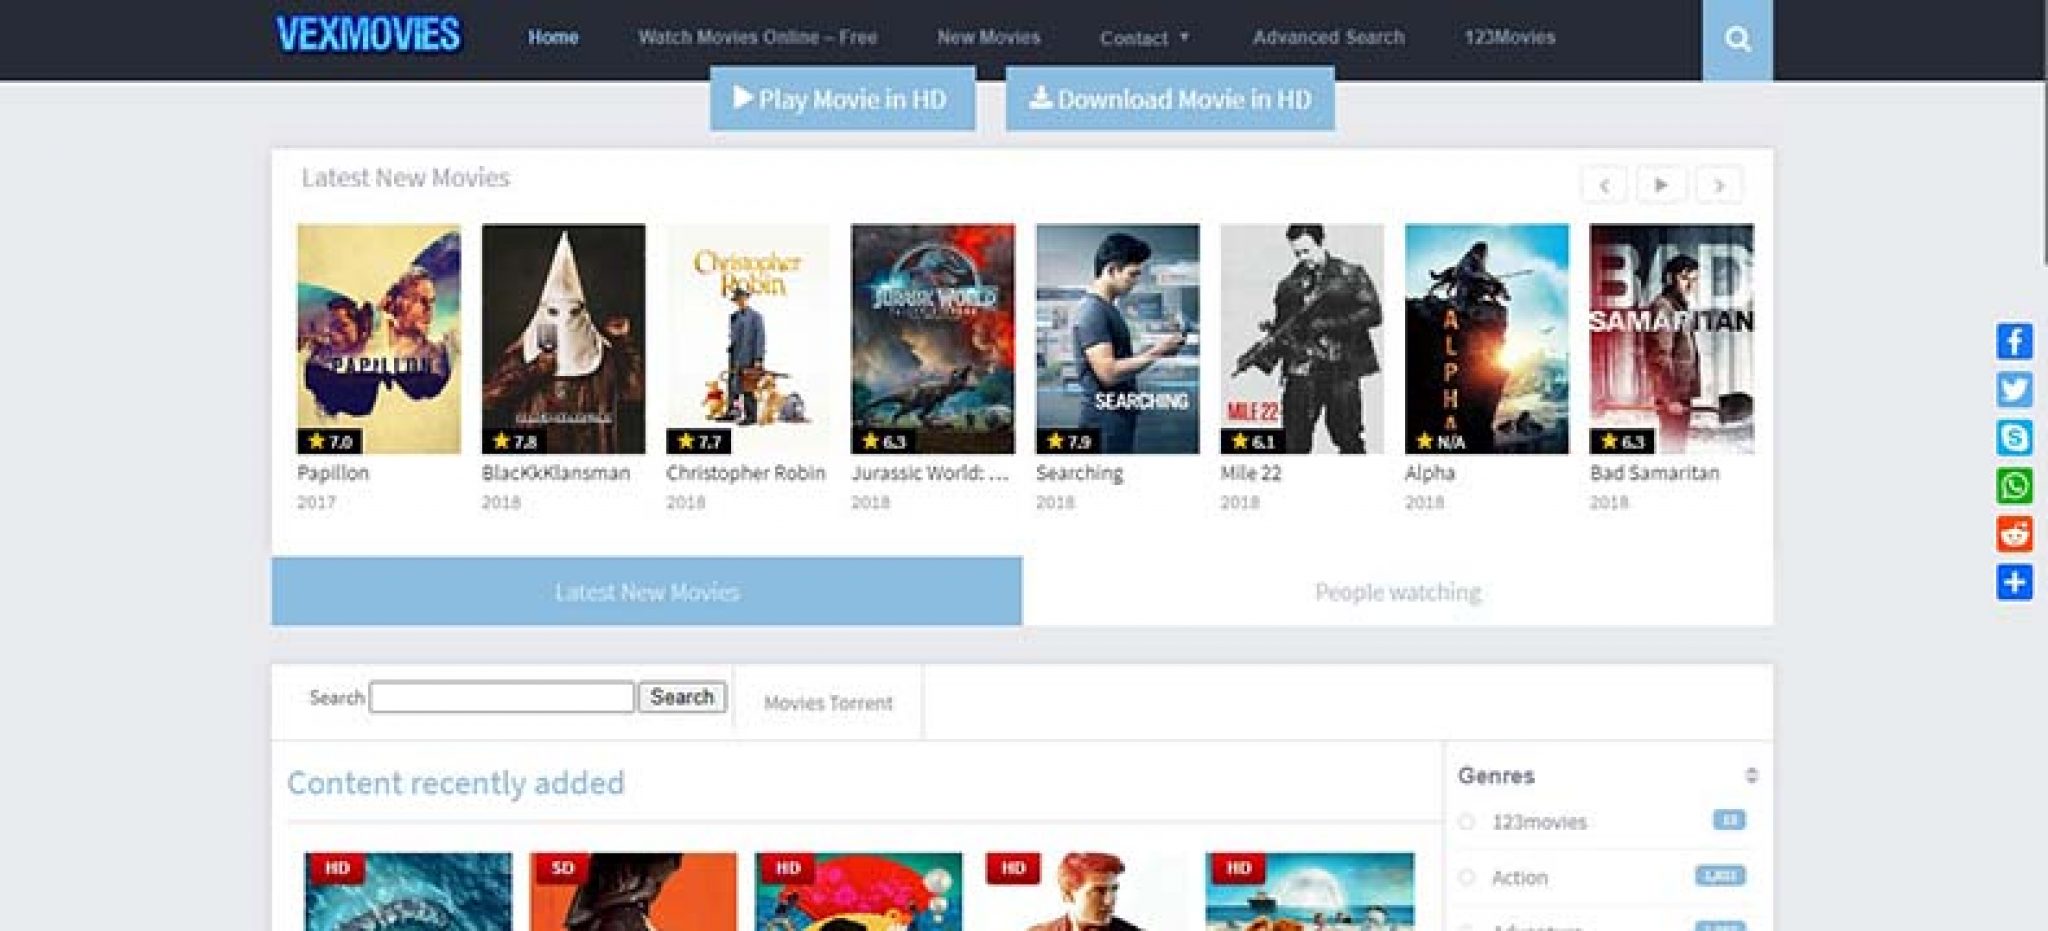Open more sharing options plus icon
Screen dimensions: 2048x931
pyautogui.click(x=2014, y=582)
